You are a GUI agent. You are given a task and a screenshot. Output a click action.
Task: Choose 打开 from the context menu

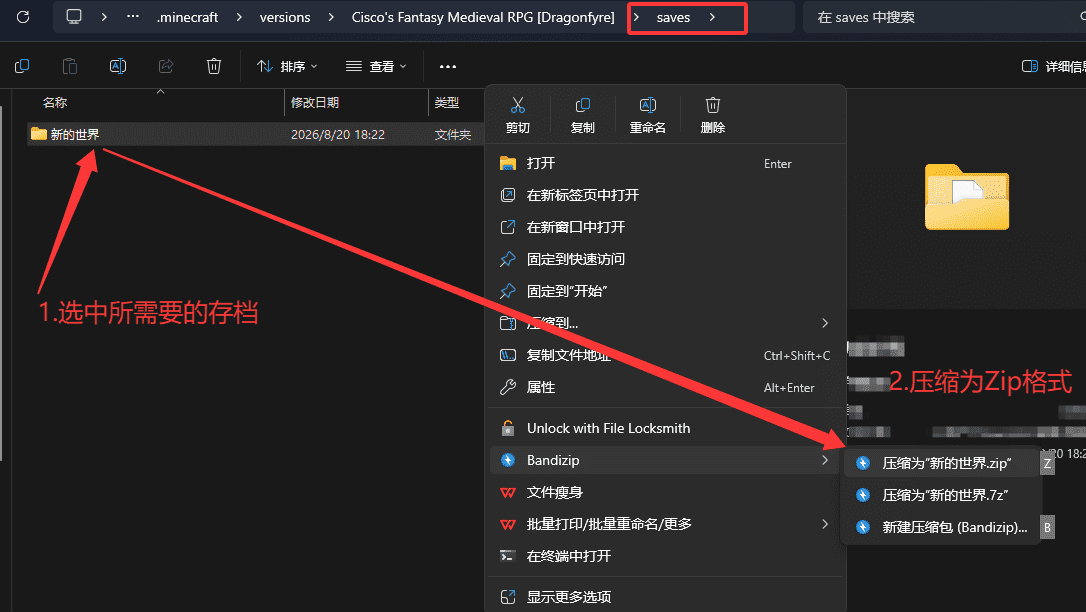[665, 163]
